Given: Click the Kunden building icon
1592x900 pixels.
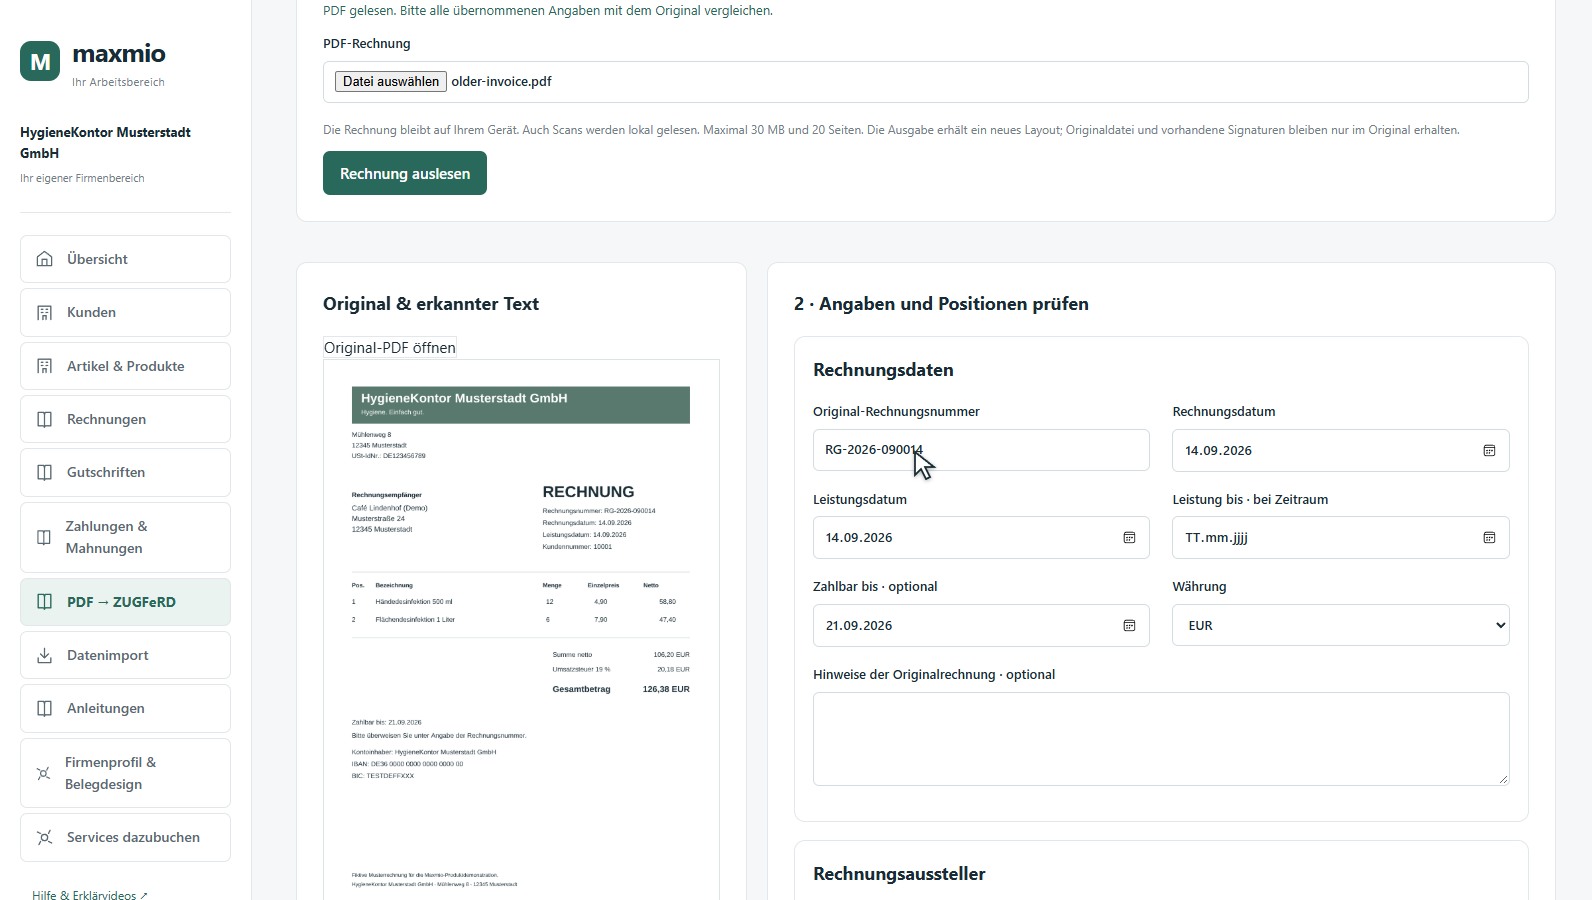Looking at the screenshot, I should tap(44, 312).
